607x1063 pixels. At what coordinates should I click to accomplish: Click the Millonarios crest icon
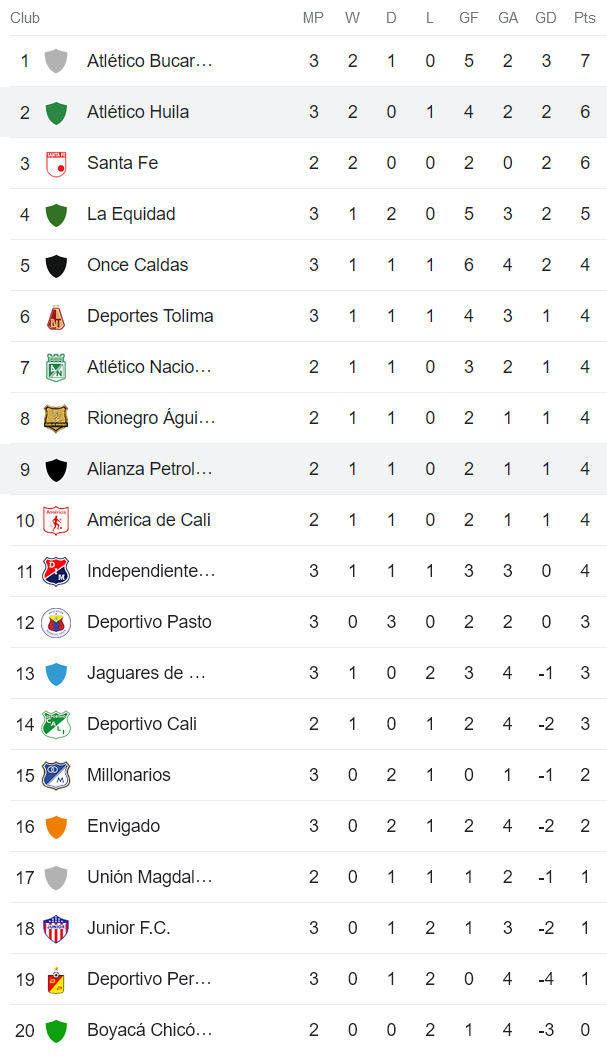coord(57,775)
